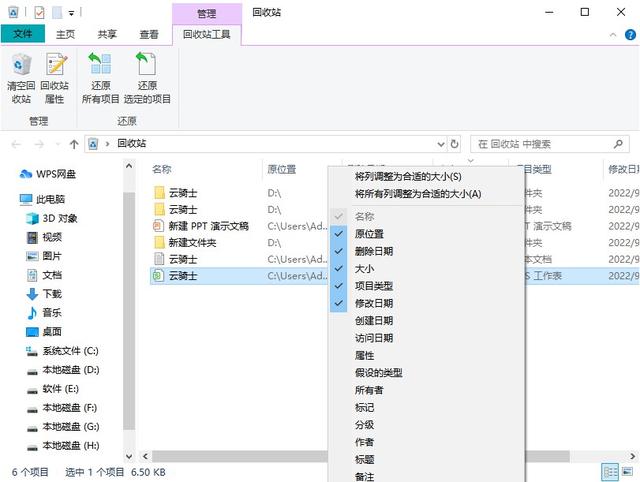Screen dimensions: 640x482
Task: Collapse the ribbon with chevron arrow
Action: tap(613, 35)
